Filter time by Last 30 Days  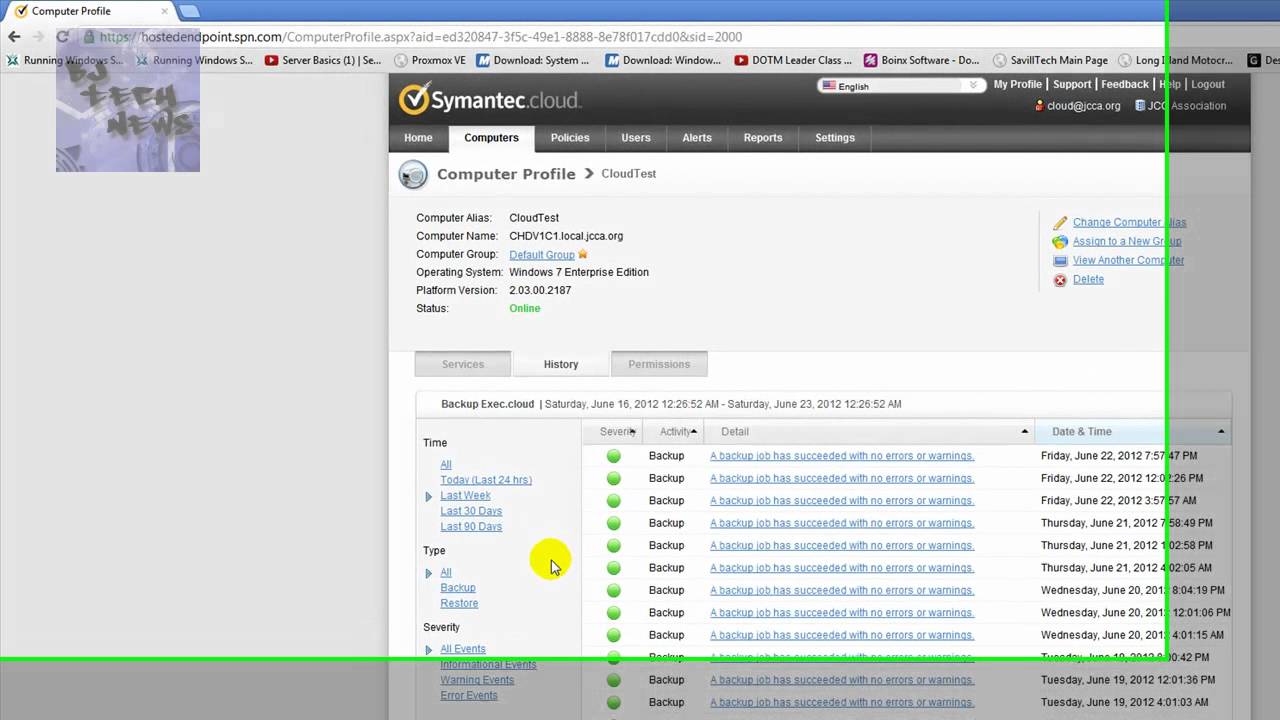click(471, 511)
